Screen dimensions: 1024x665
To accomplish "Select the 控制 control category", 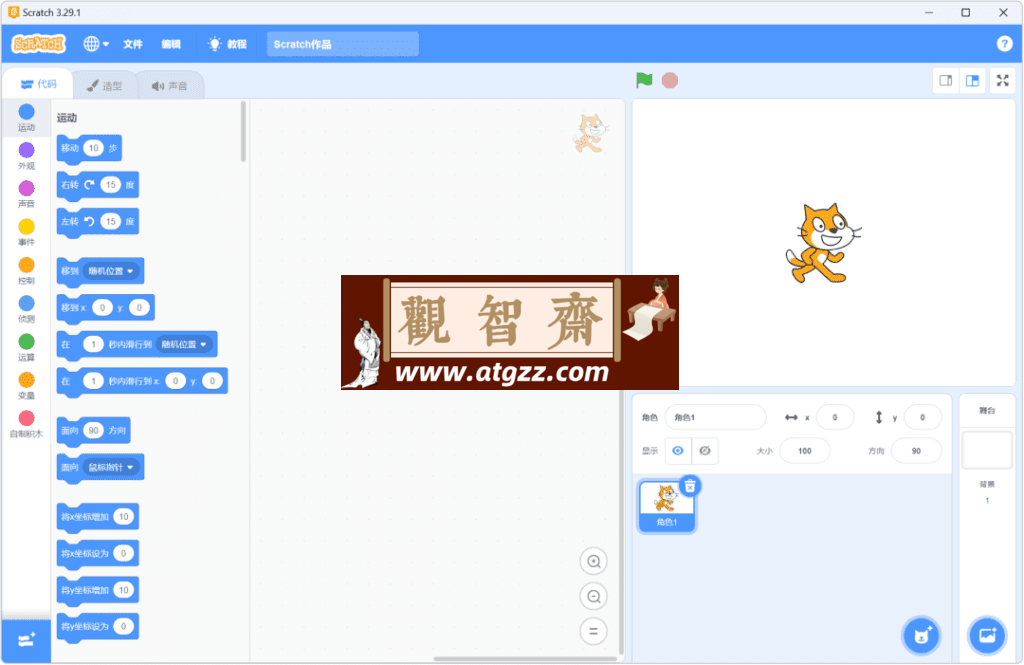I will click(x=26, y=271).
